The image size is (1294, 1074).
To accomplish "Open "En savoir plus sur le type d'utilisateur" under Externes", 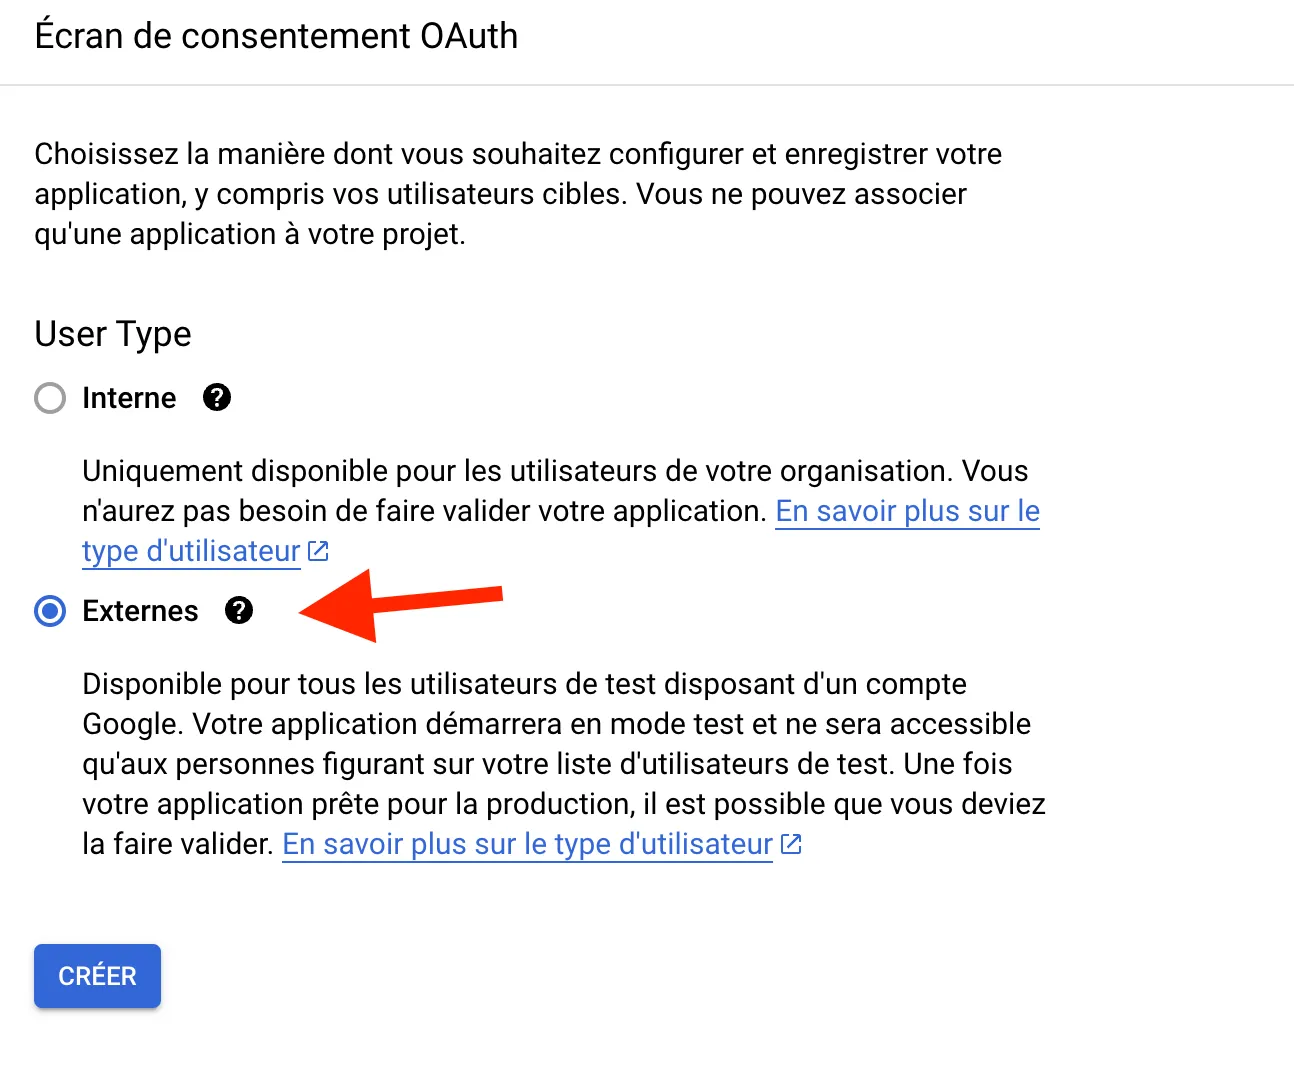I will click(525, 844).
